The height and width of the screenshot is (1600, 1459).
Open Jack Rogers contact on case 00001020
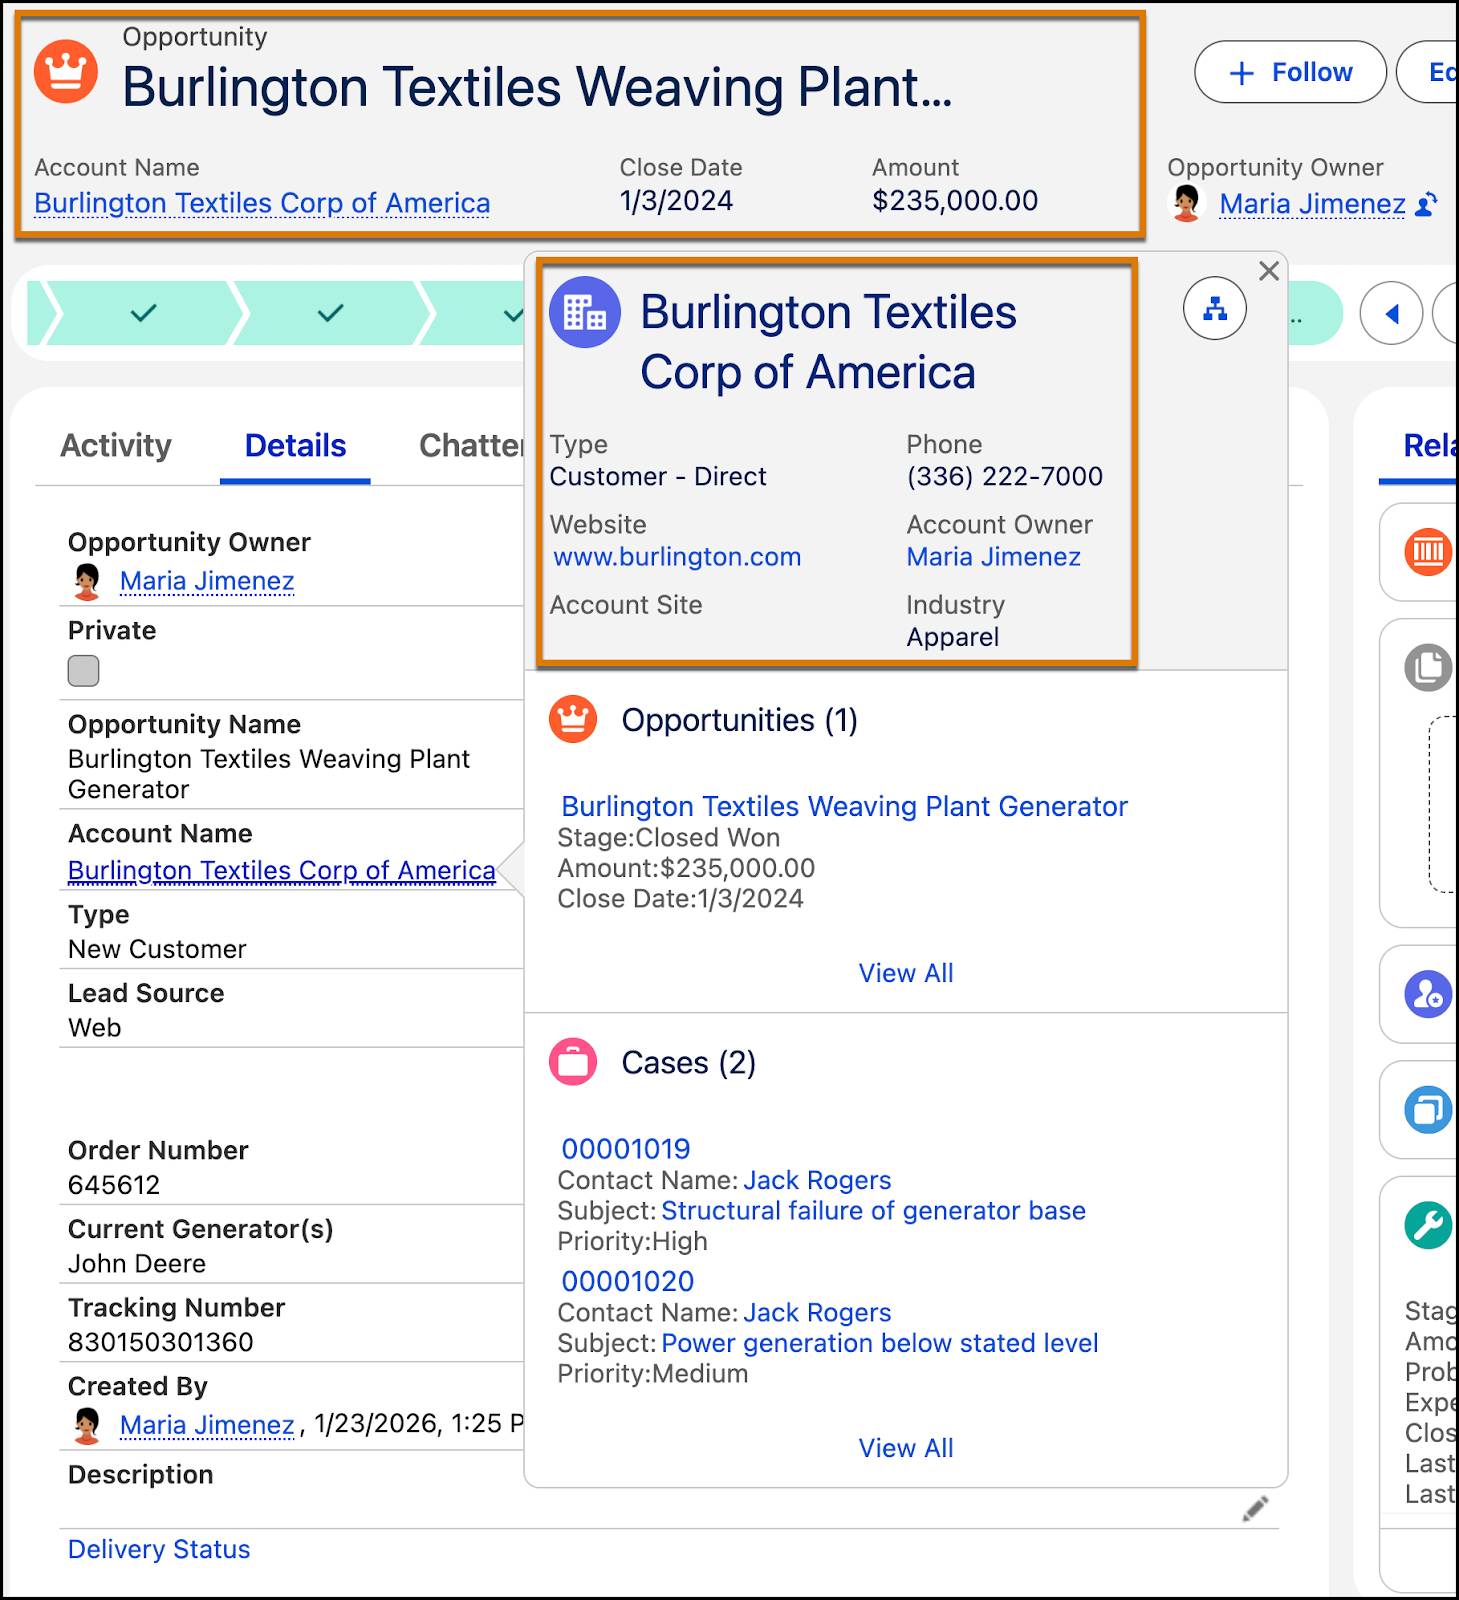(817, 1312)
